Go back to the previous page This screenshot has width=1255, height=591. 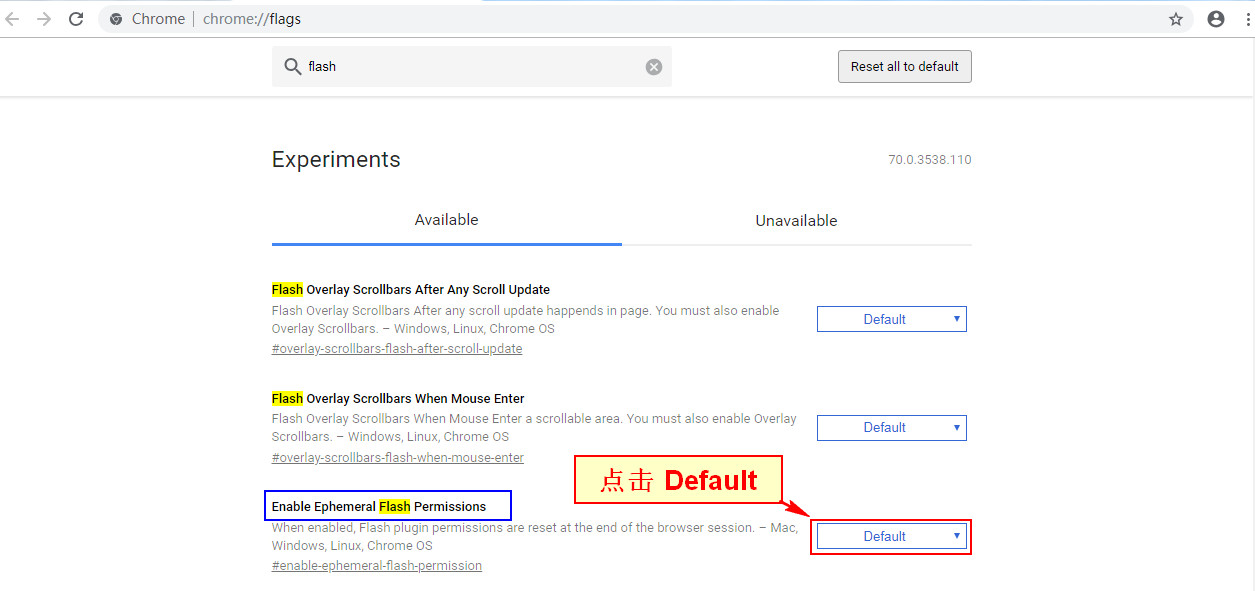click(x=13, y=19)
